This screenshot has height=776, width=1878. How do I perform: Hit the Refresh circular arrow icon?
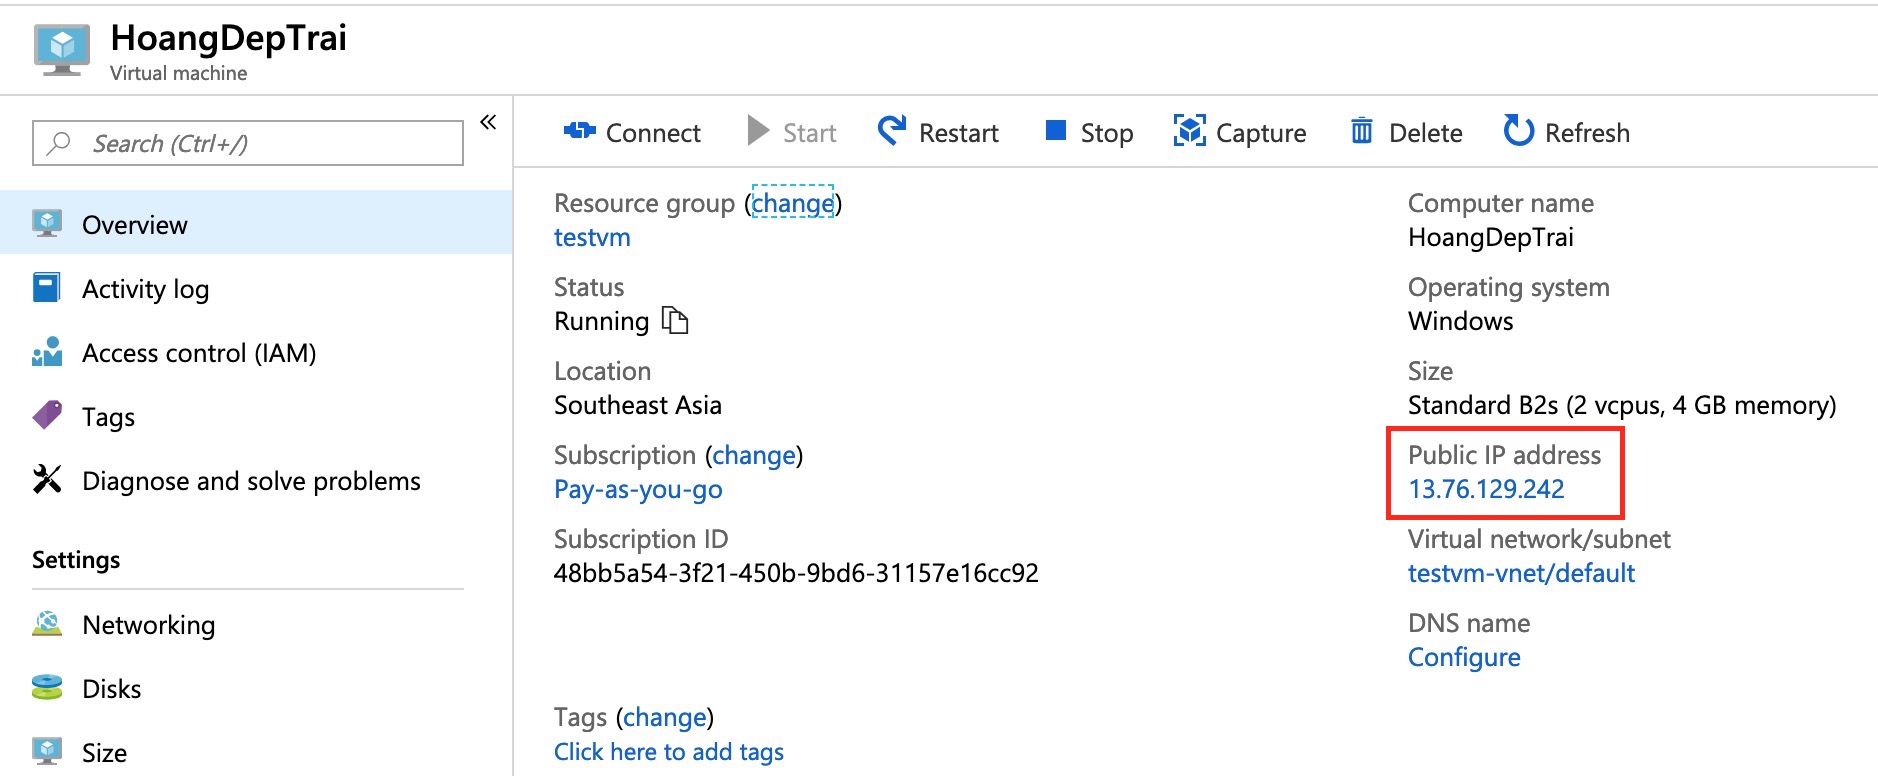1518,131
